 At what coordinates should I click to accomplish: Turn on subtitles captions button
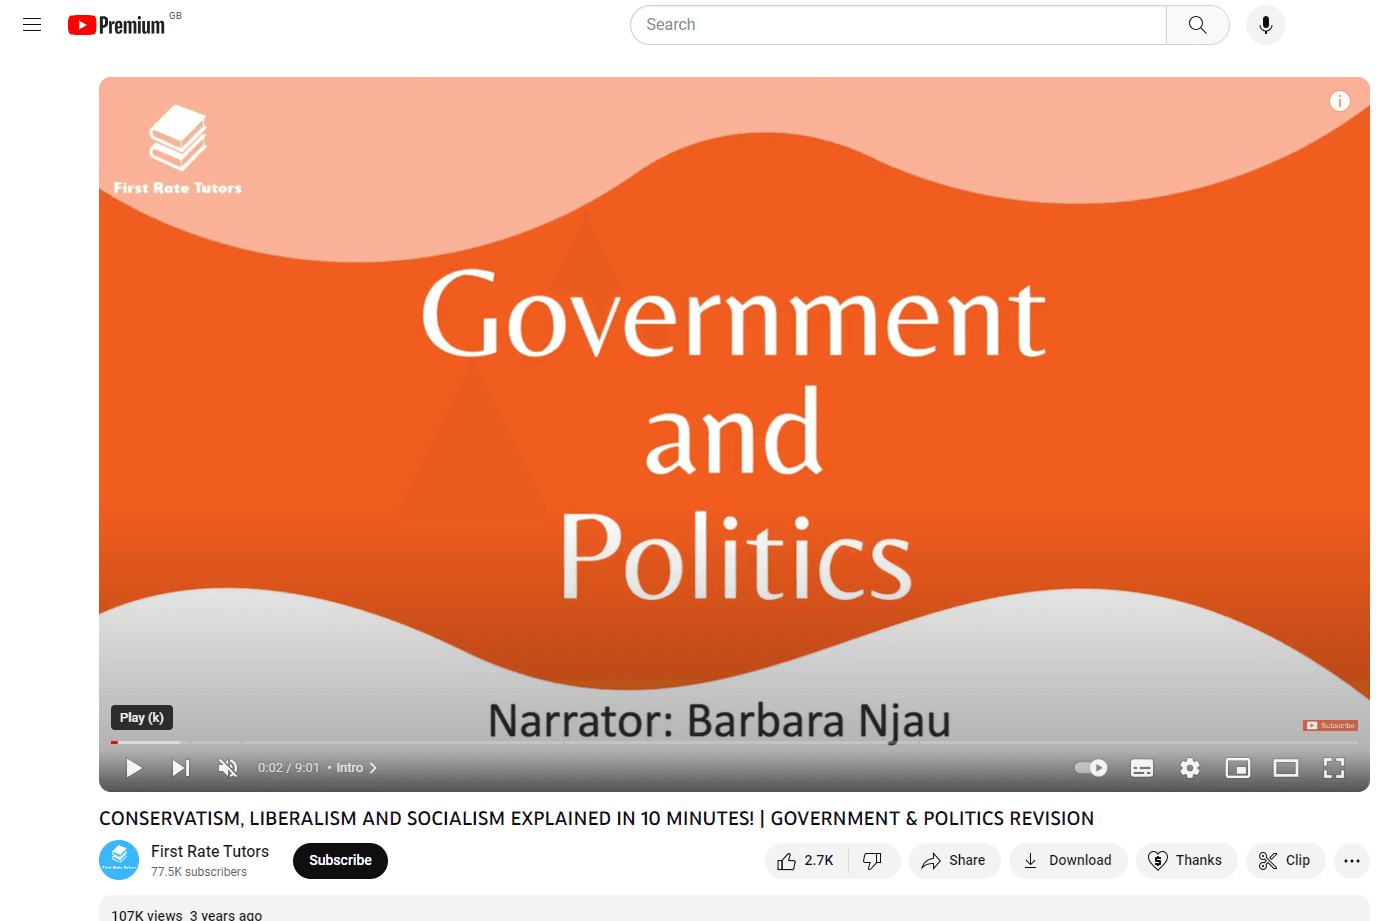pos(1142,768)
